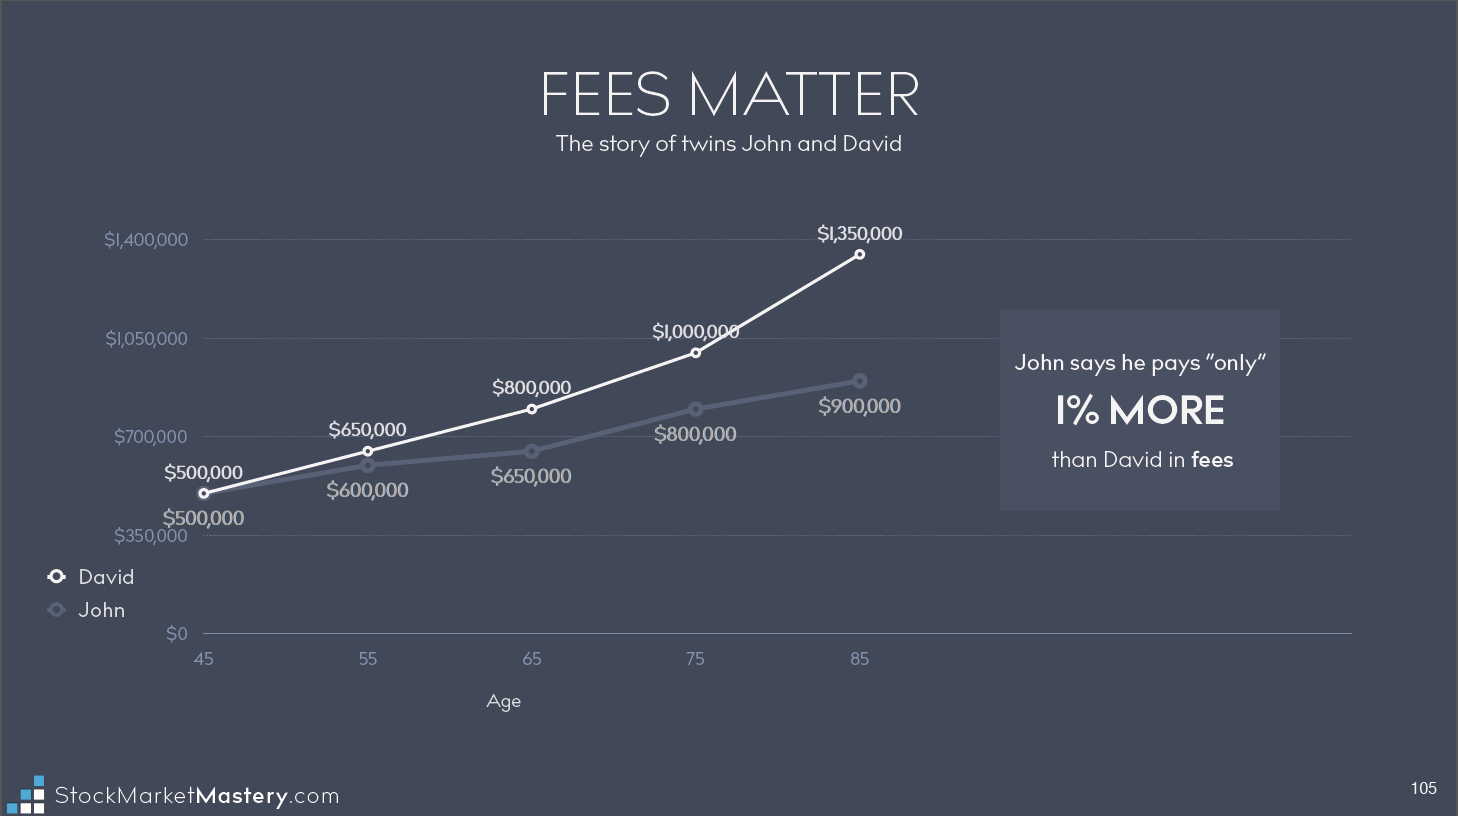Click the $1,350,000 data label

pos(859,233)
